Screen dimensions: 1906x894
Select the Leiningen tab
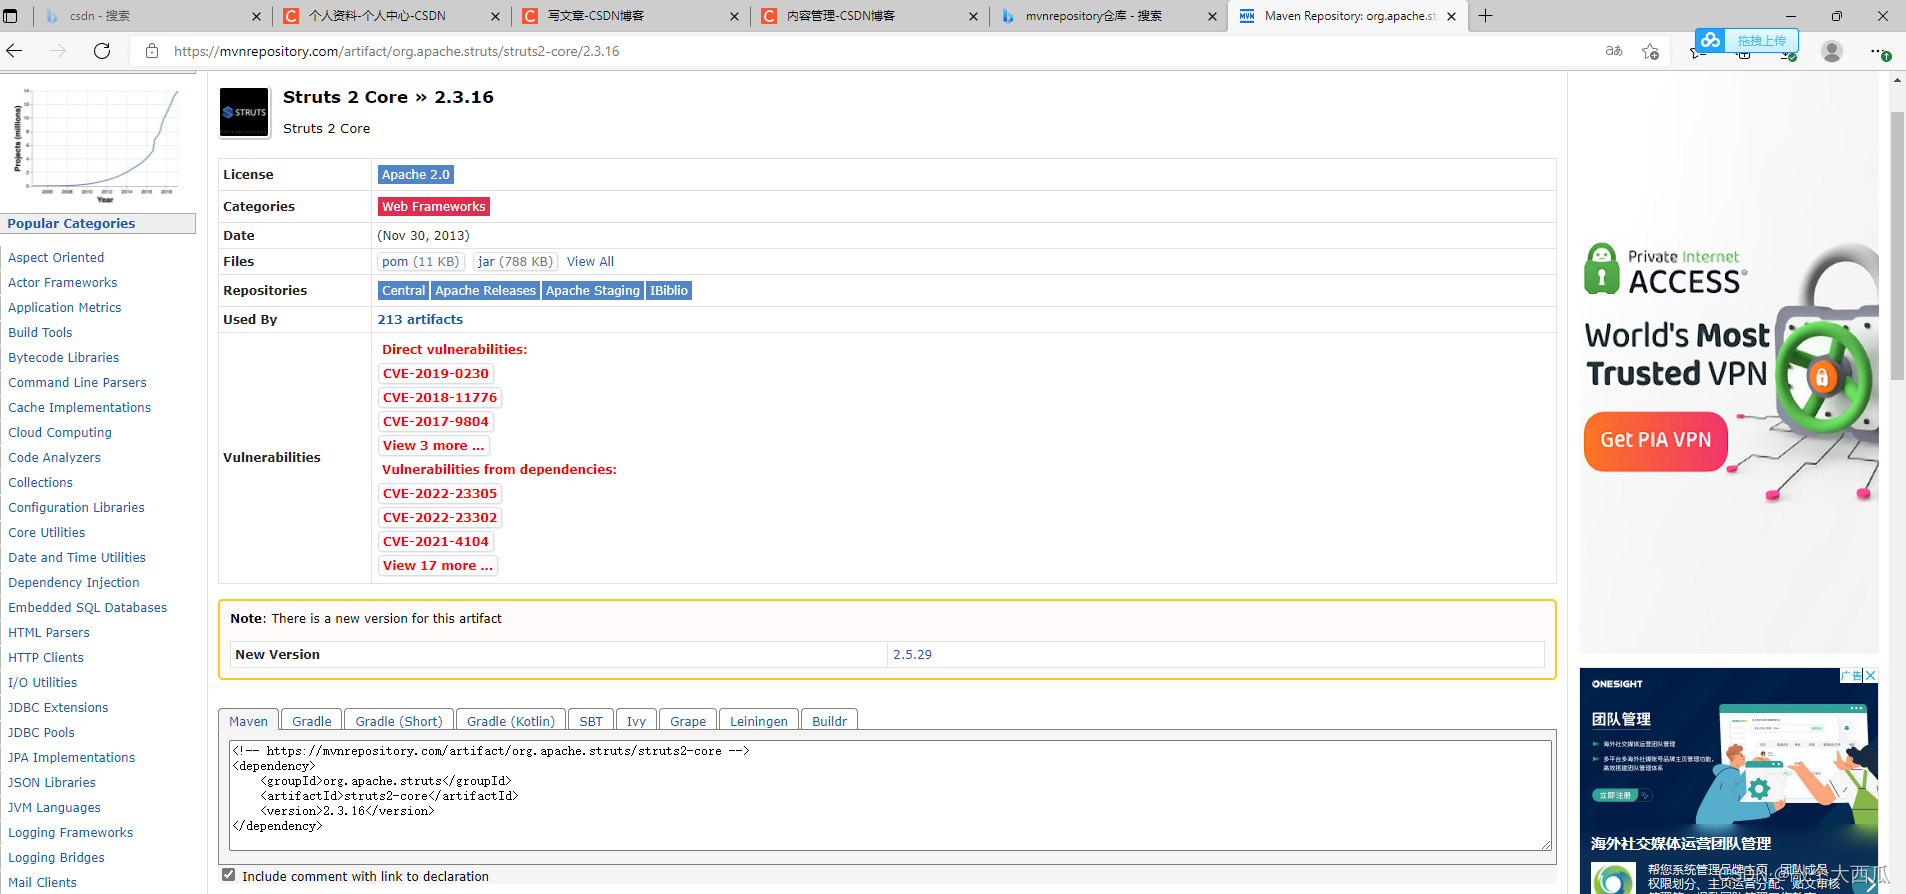758,721
